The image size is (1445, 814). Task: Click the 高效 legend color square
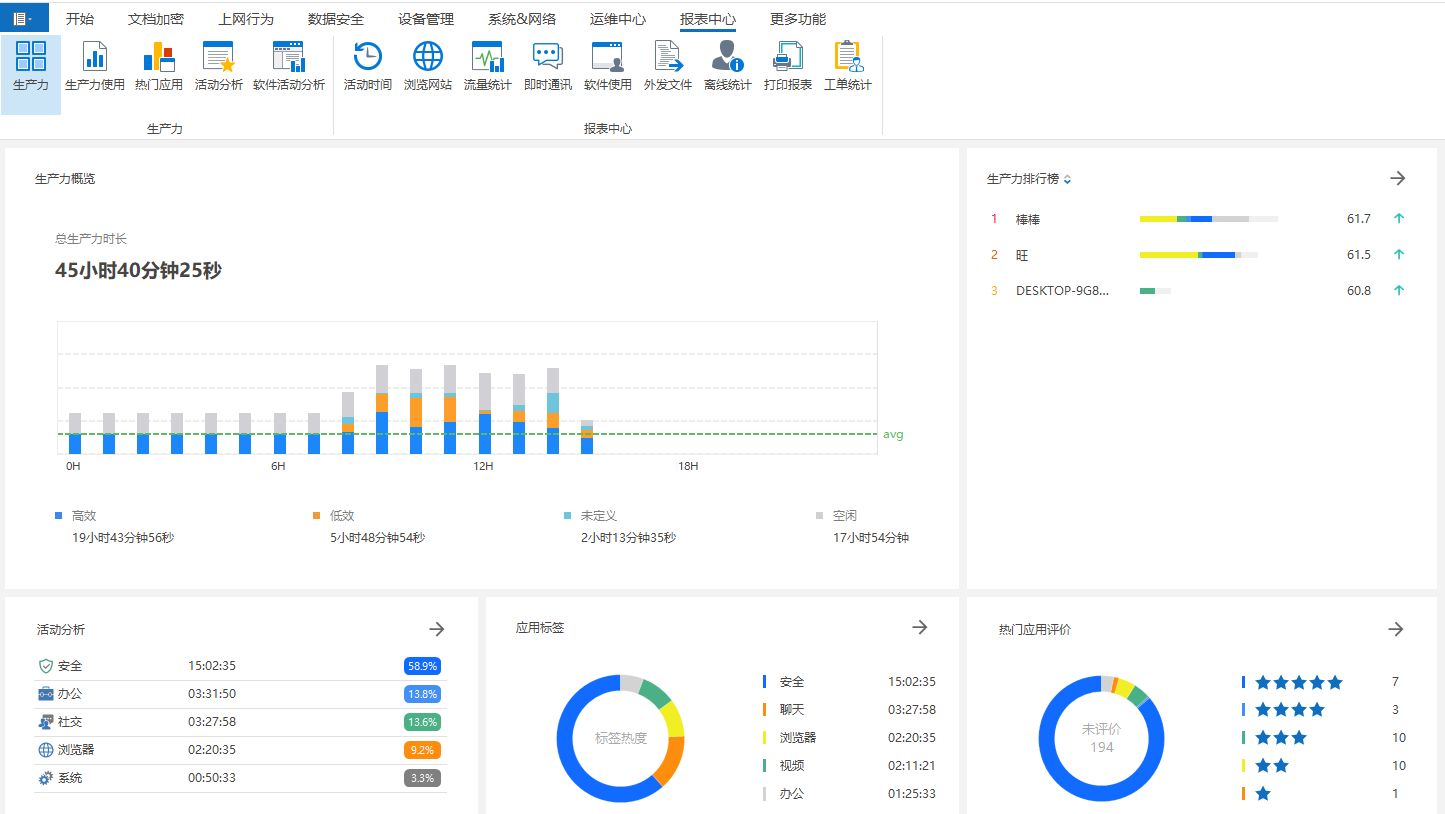point(59,516)
